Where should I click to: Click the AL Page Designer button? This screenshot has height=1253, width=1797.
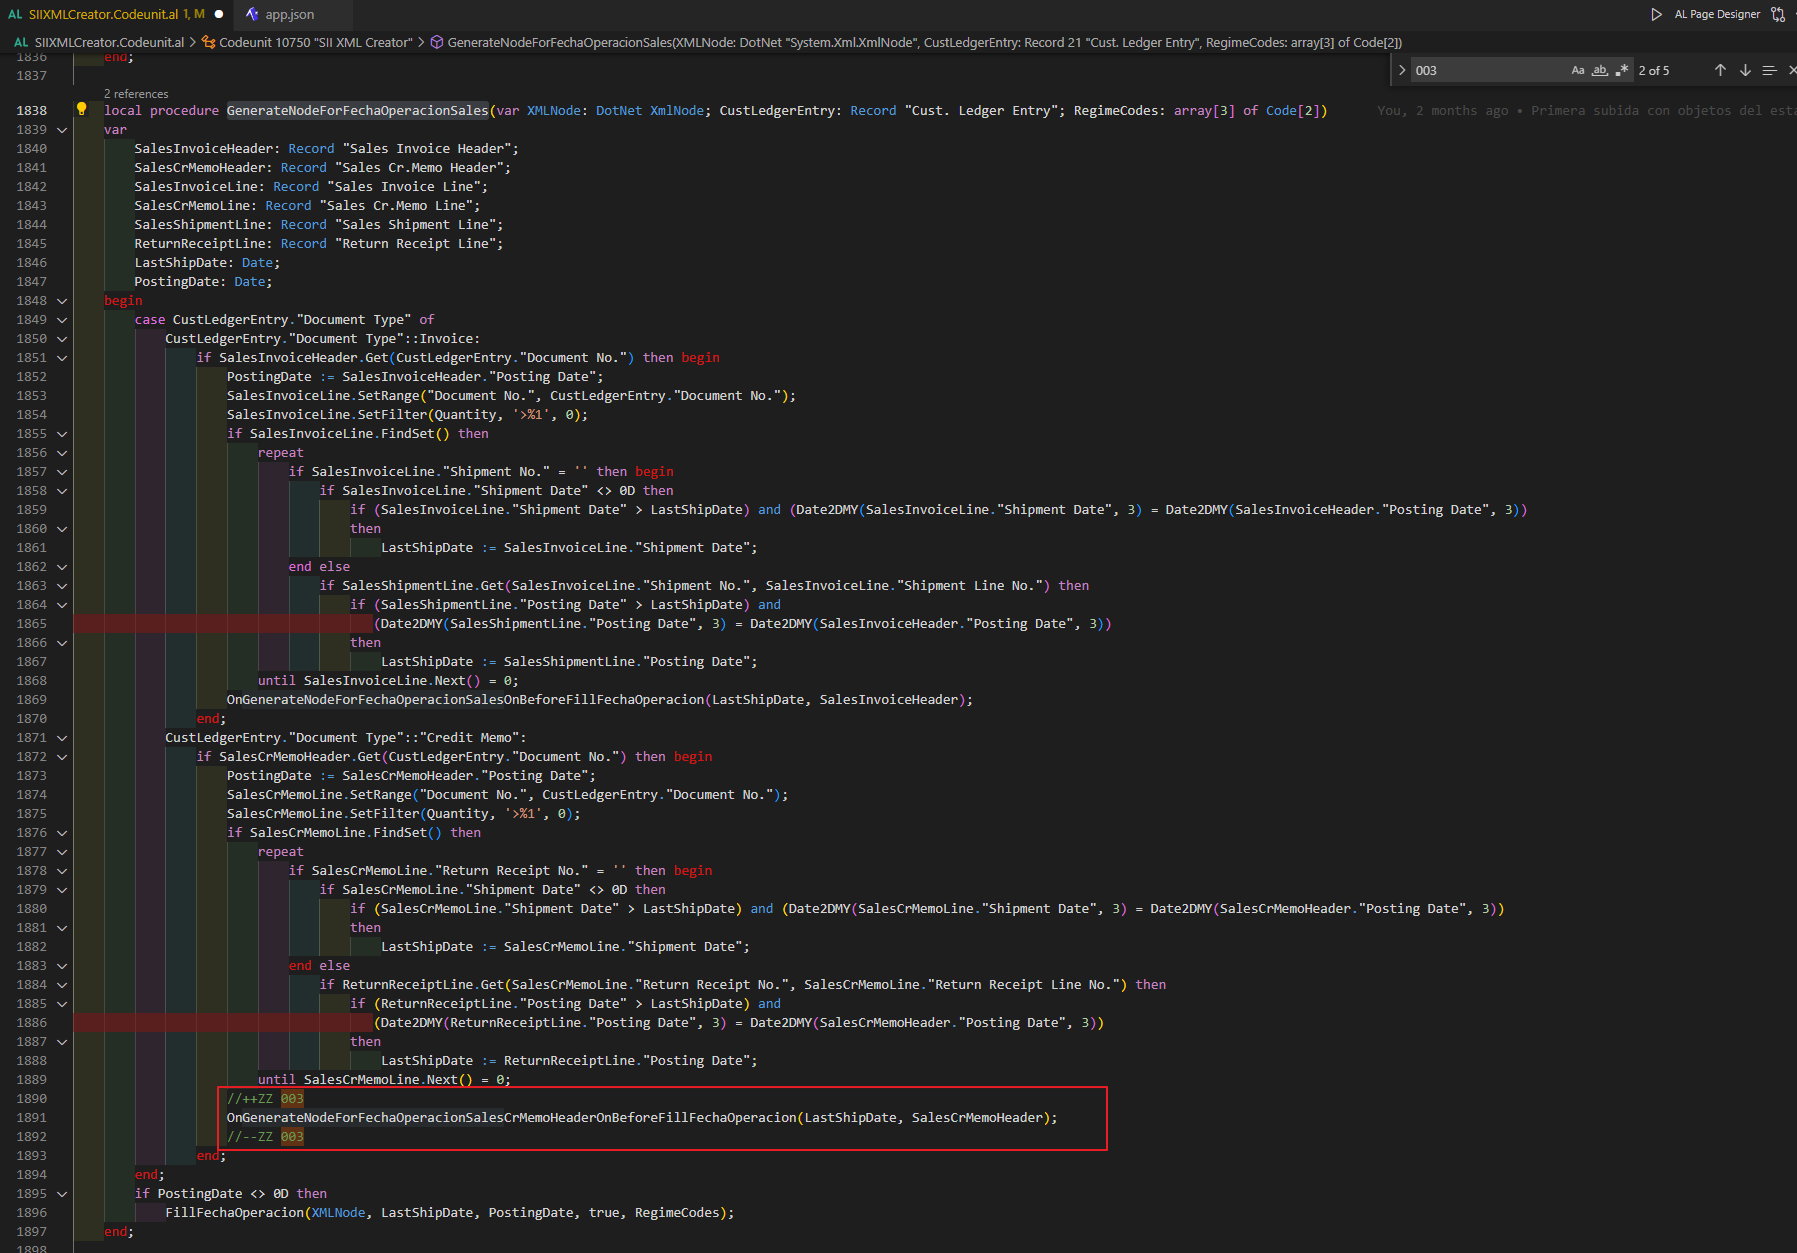click(x=1716, y=14)
